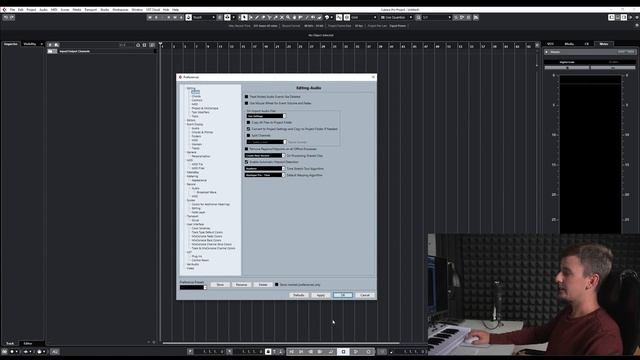The height and width of the screenshot is (360, 640).
Task: Open On Processing Shared Clips dropdown
Action: pyautogui.click(x=264, y=156)
